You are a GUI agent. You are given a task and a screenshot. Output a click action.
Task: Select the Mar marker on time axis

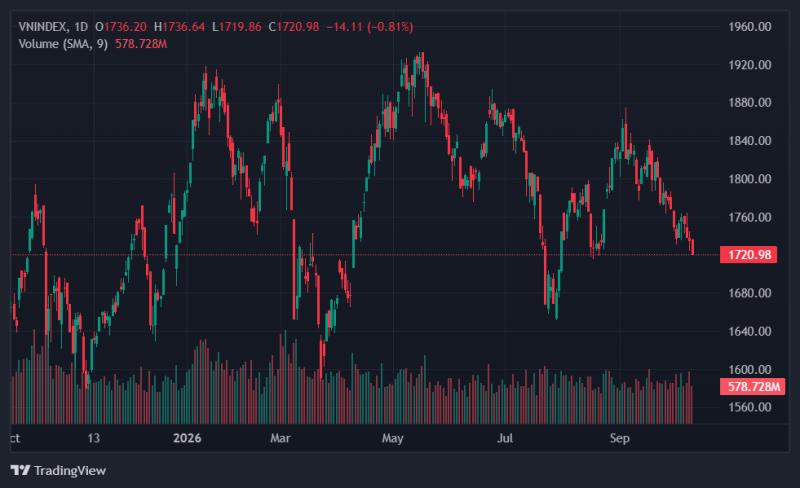pyautogui.click(x=280, y=438)
